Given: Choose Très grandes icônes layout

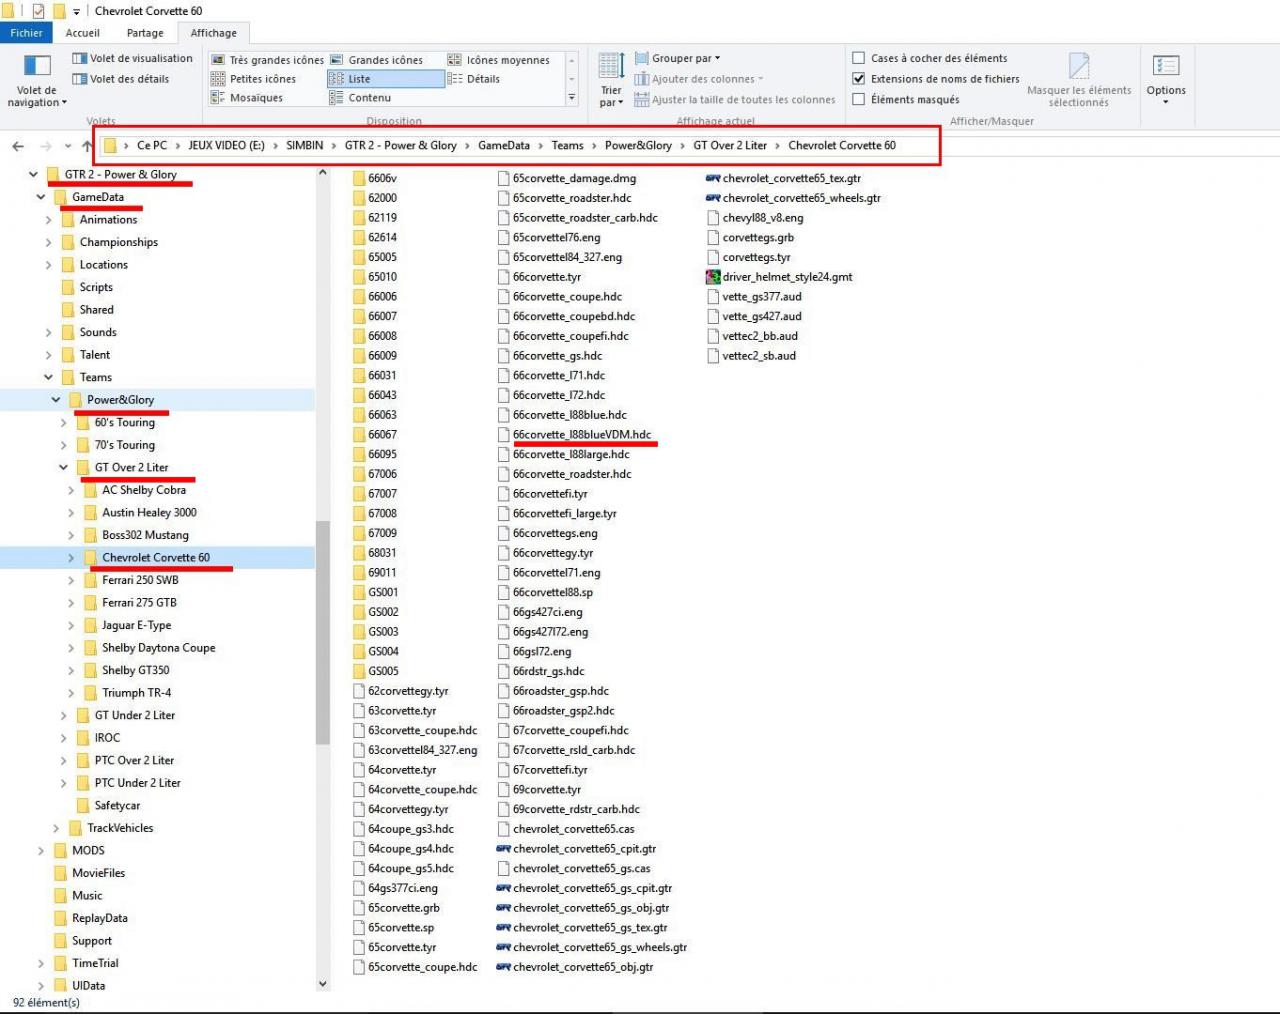Looking at the screenshot, I should (x=267, y=60).
